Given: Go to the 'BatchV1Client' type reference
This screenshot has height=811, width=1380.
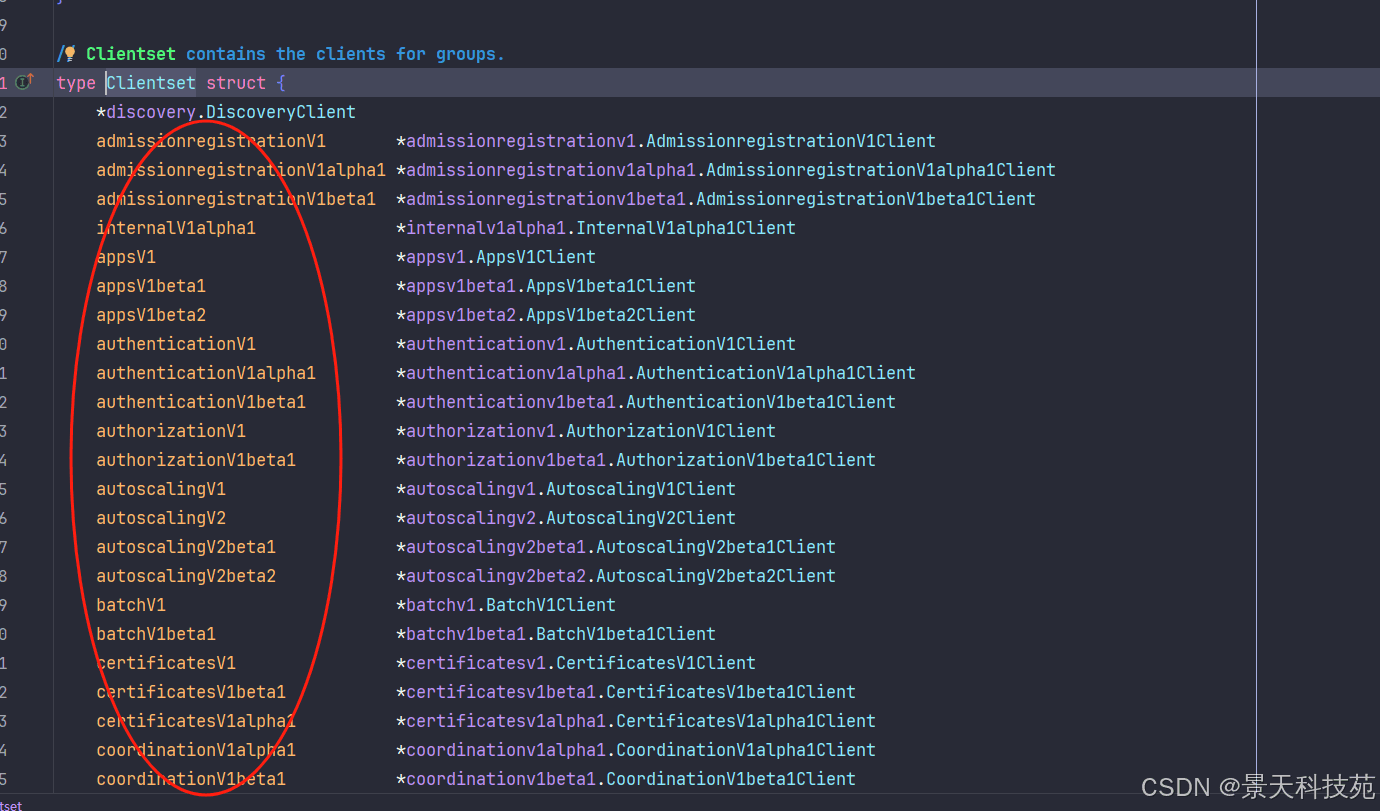Looking at the screenshot, I should coord(551,605).
